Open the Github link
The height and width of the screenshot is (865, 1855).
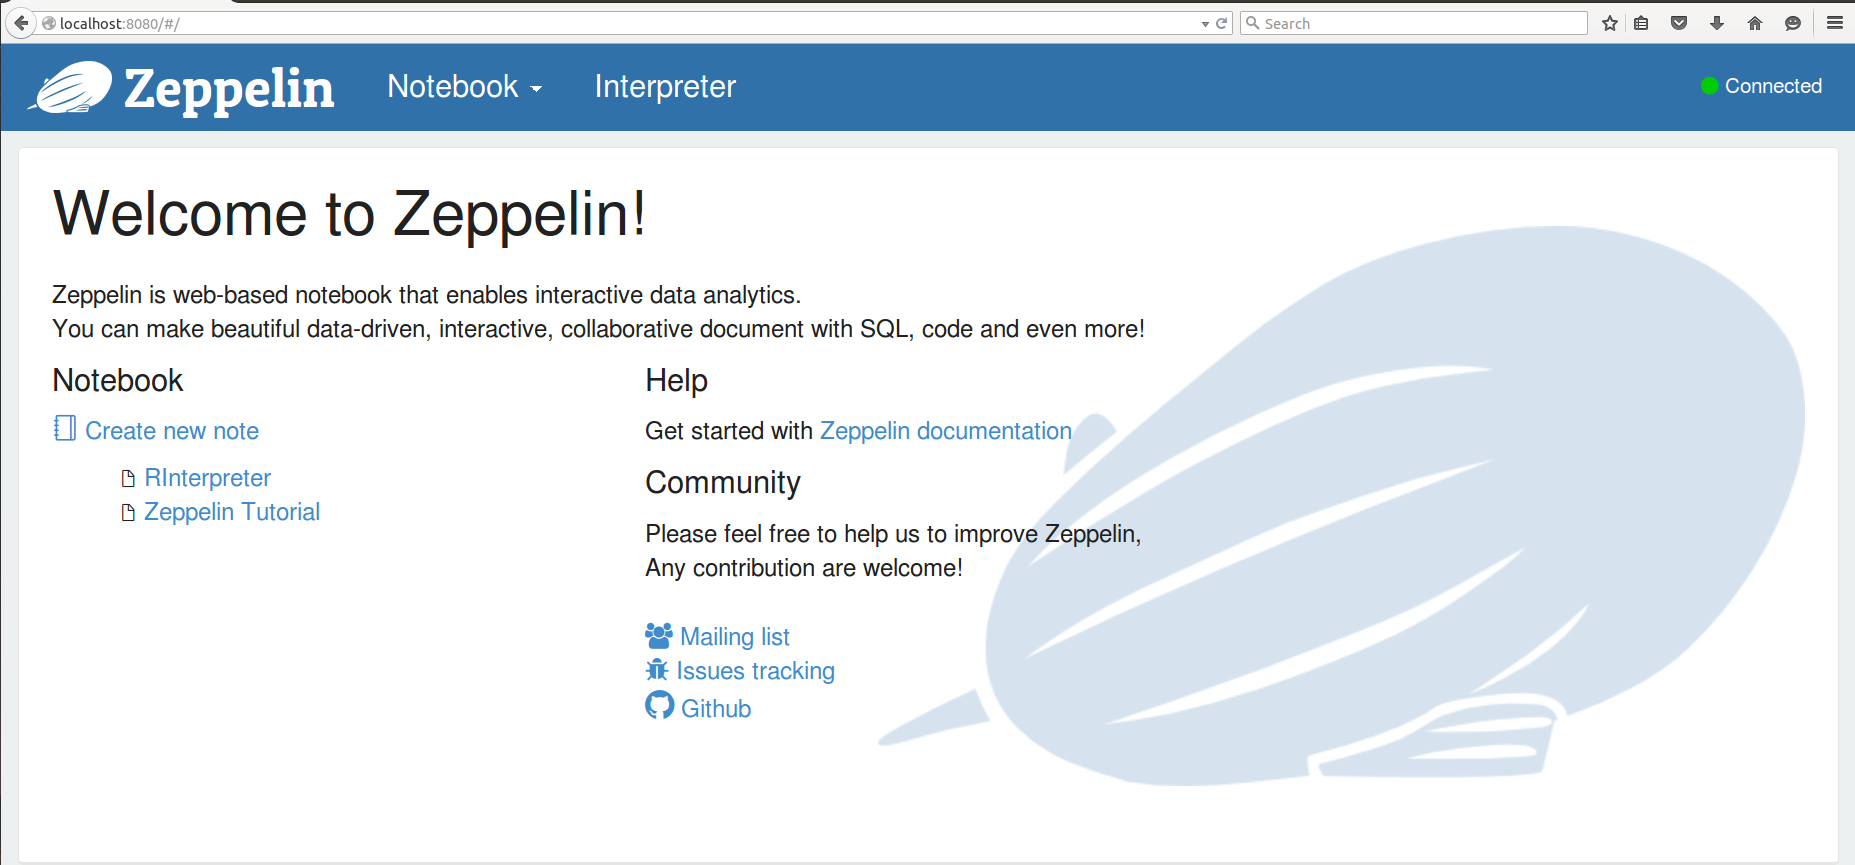(x=716, y=709)
